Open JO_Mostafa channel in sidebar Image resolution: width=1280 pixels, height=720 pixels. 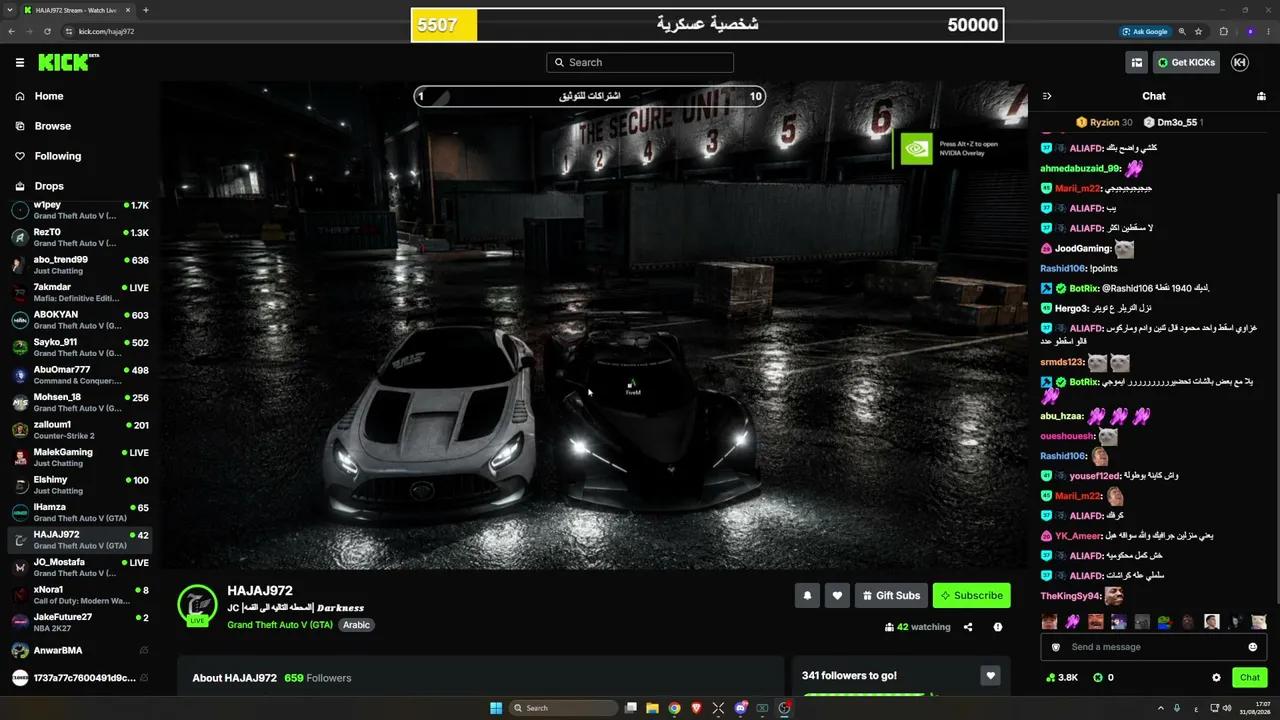(x=80, y=567)
